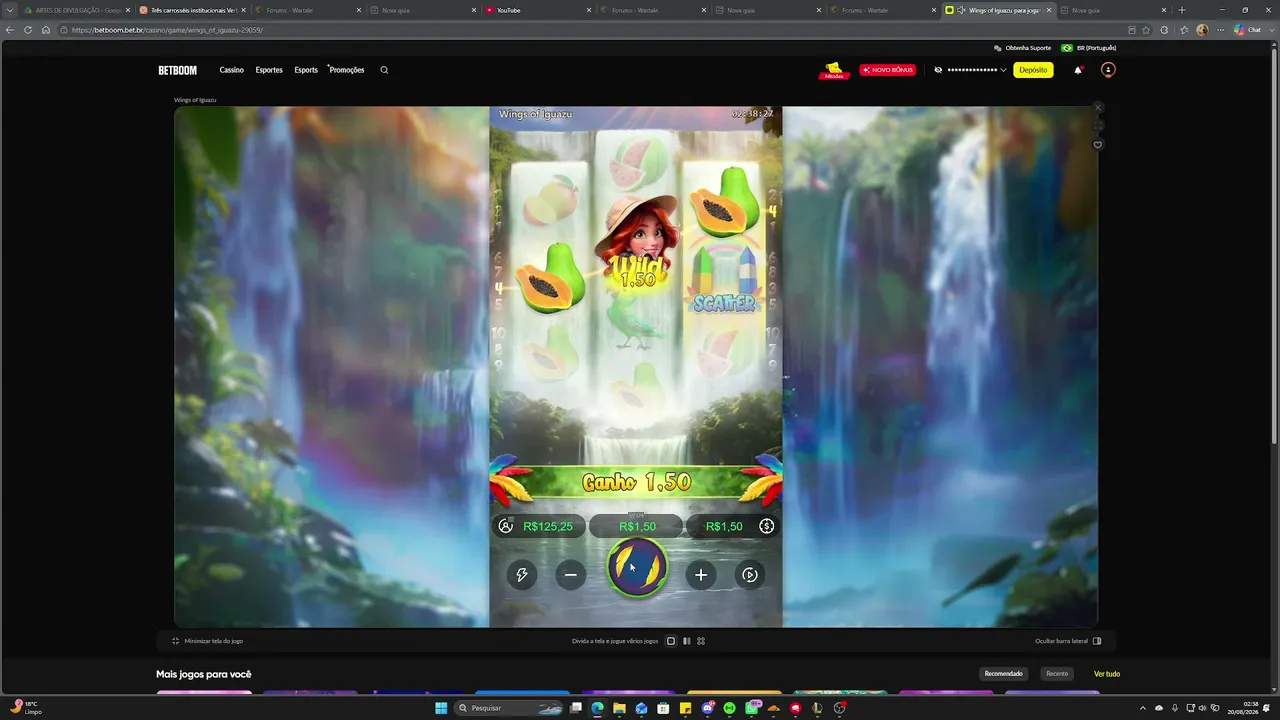The height and width of the screenshot is (720, 1280).
Task: Click the NOVO BÔNUS button
Action: click(x=888, y=70)
